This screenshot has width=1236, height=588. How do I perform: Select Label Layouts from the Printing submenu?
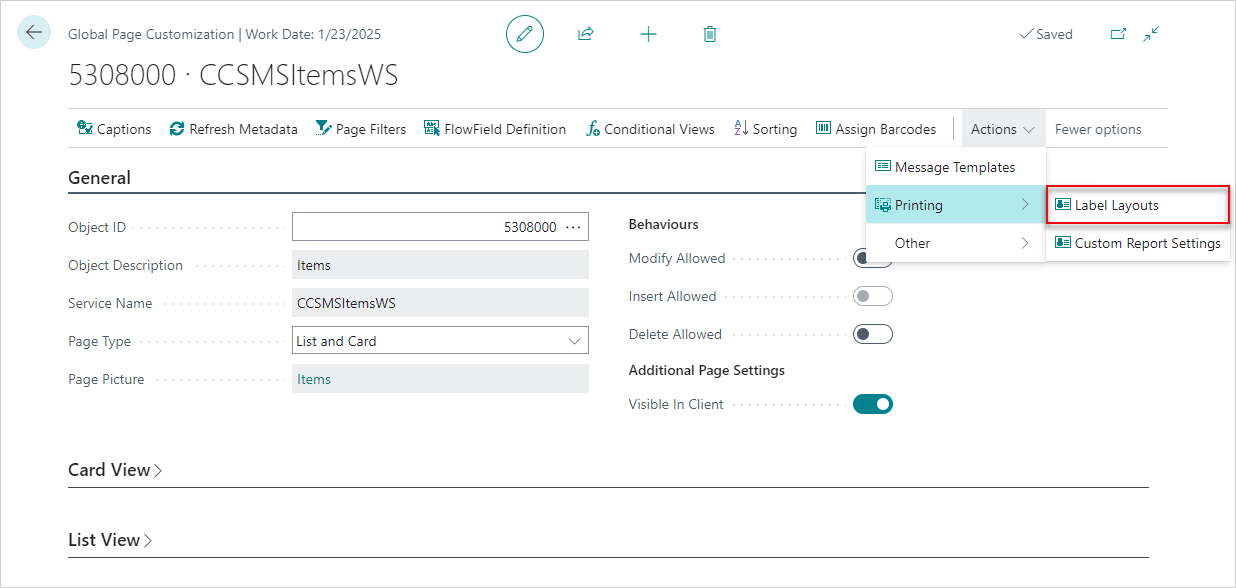1137,204
